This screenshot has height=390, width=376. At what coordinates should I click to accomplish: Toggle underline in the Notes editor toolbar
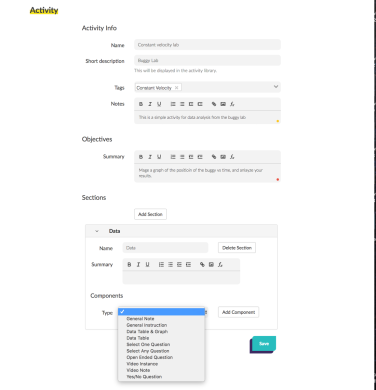point(159,104)
